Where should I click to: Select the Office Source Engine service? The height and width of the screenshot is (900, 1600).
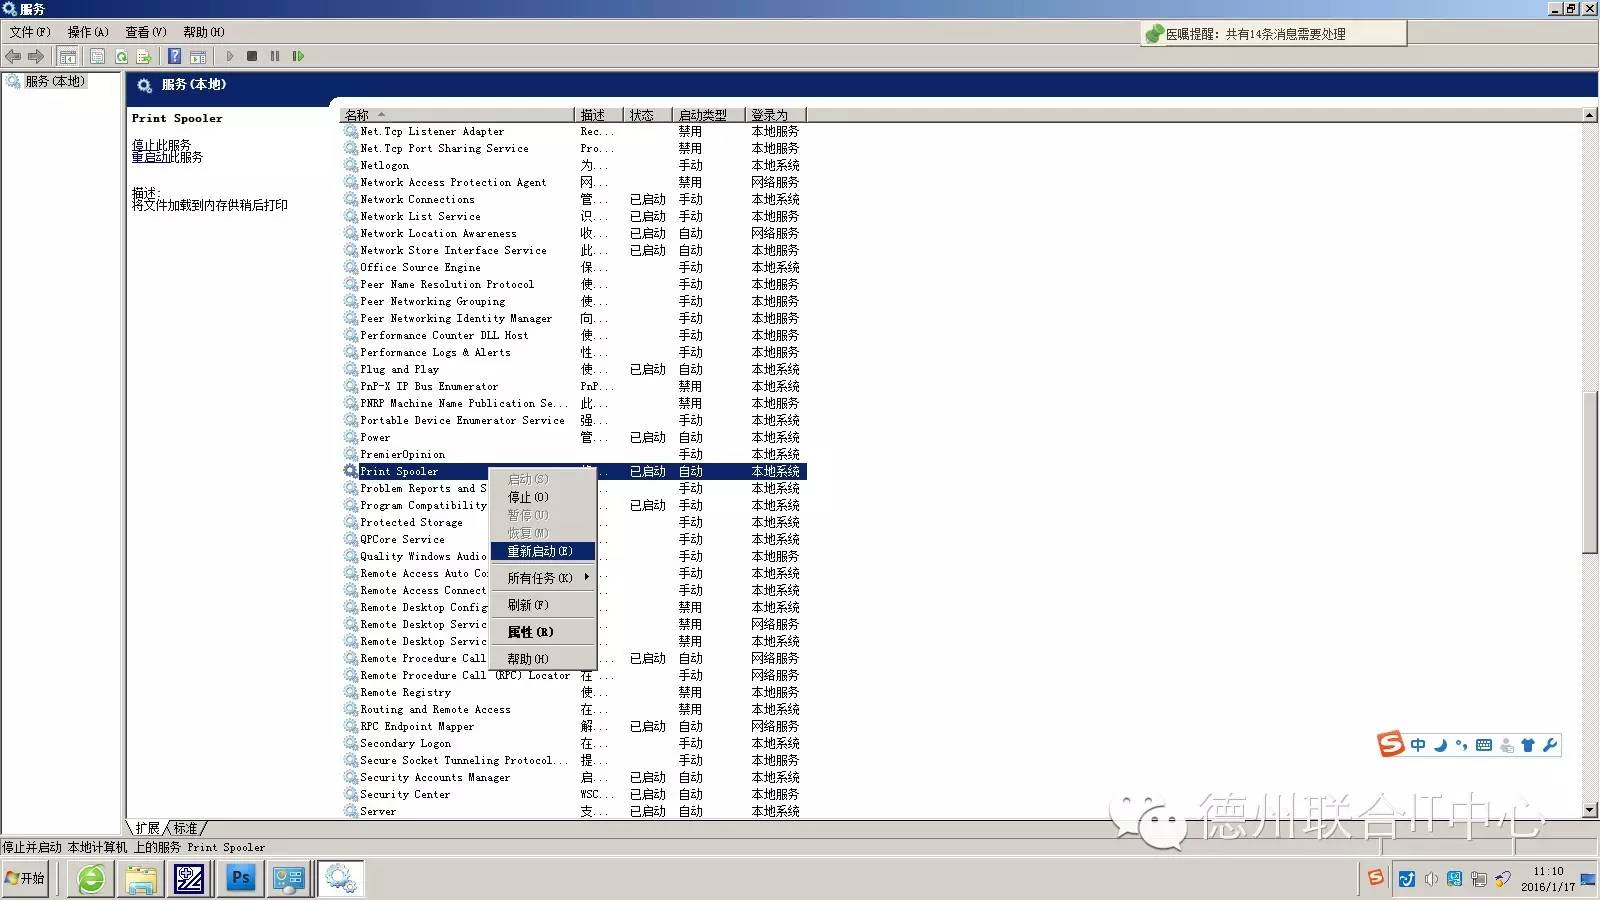click(x=574, y=267)
